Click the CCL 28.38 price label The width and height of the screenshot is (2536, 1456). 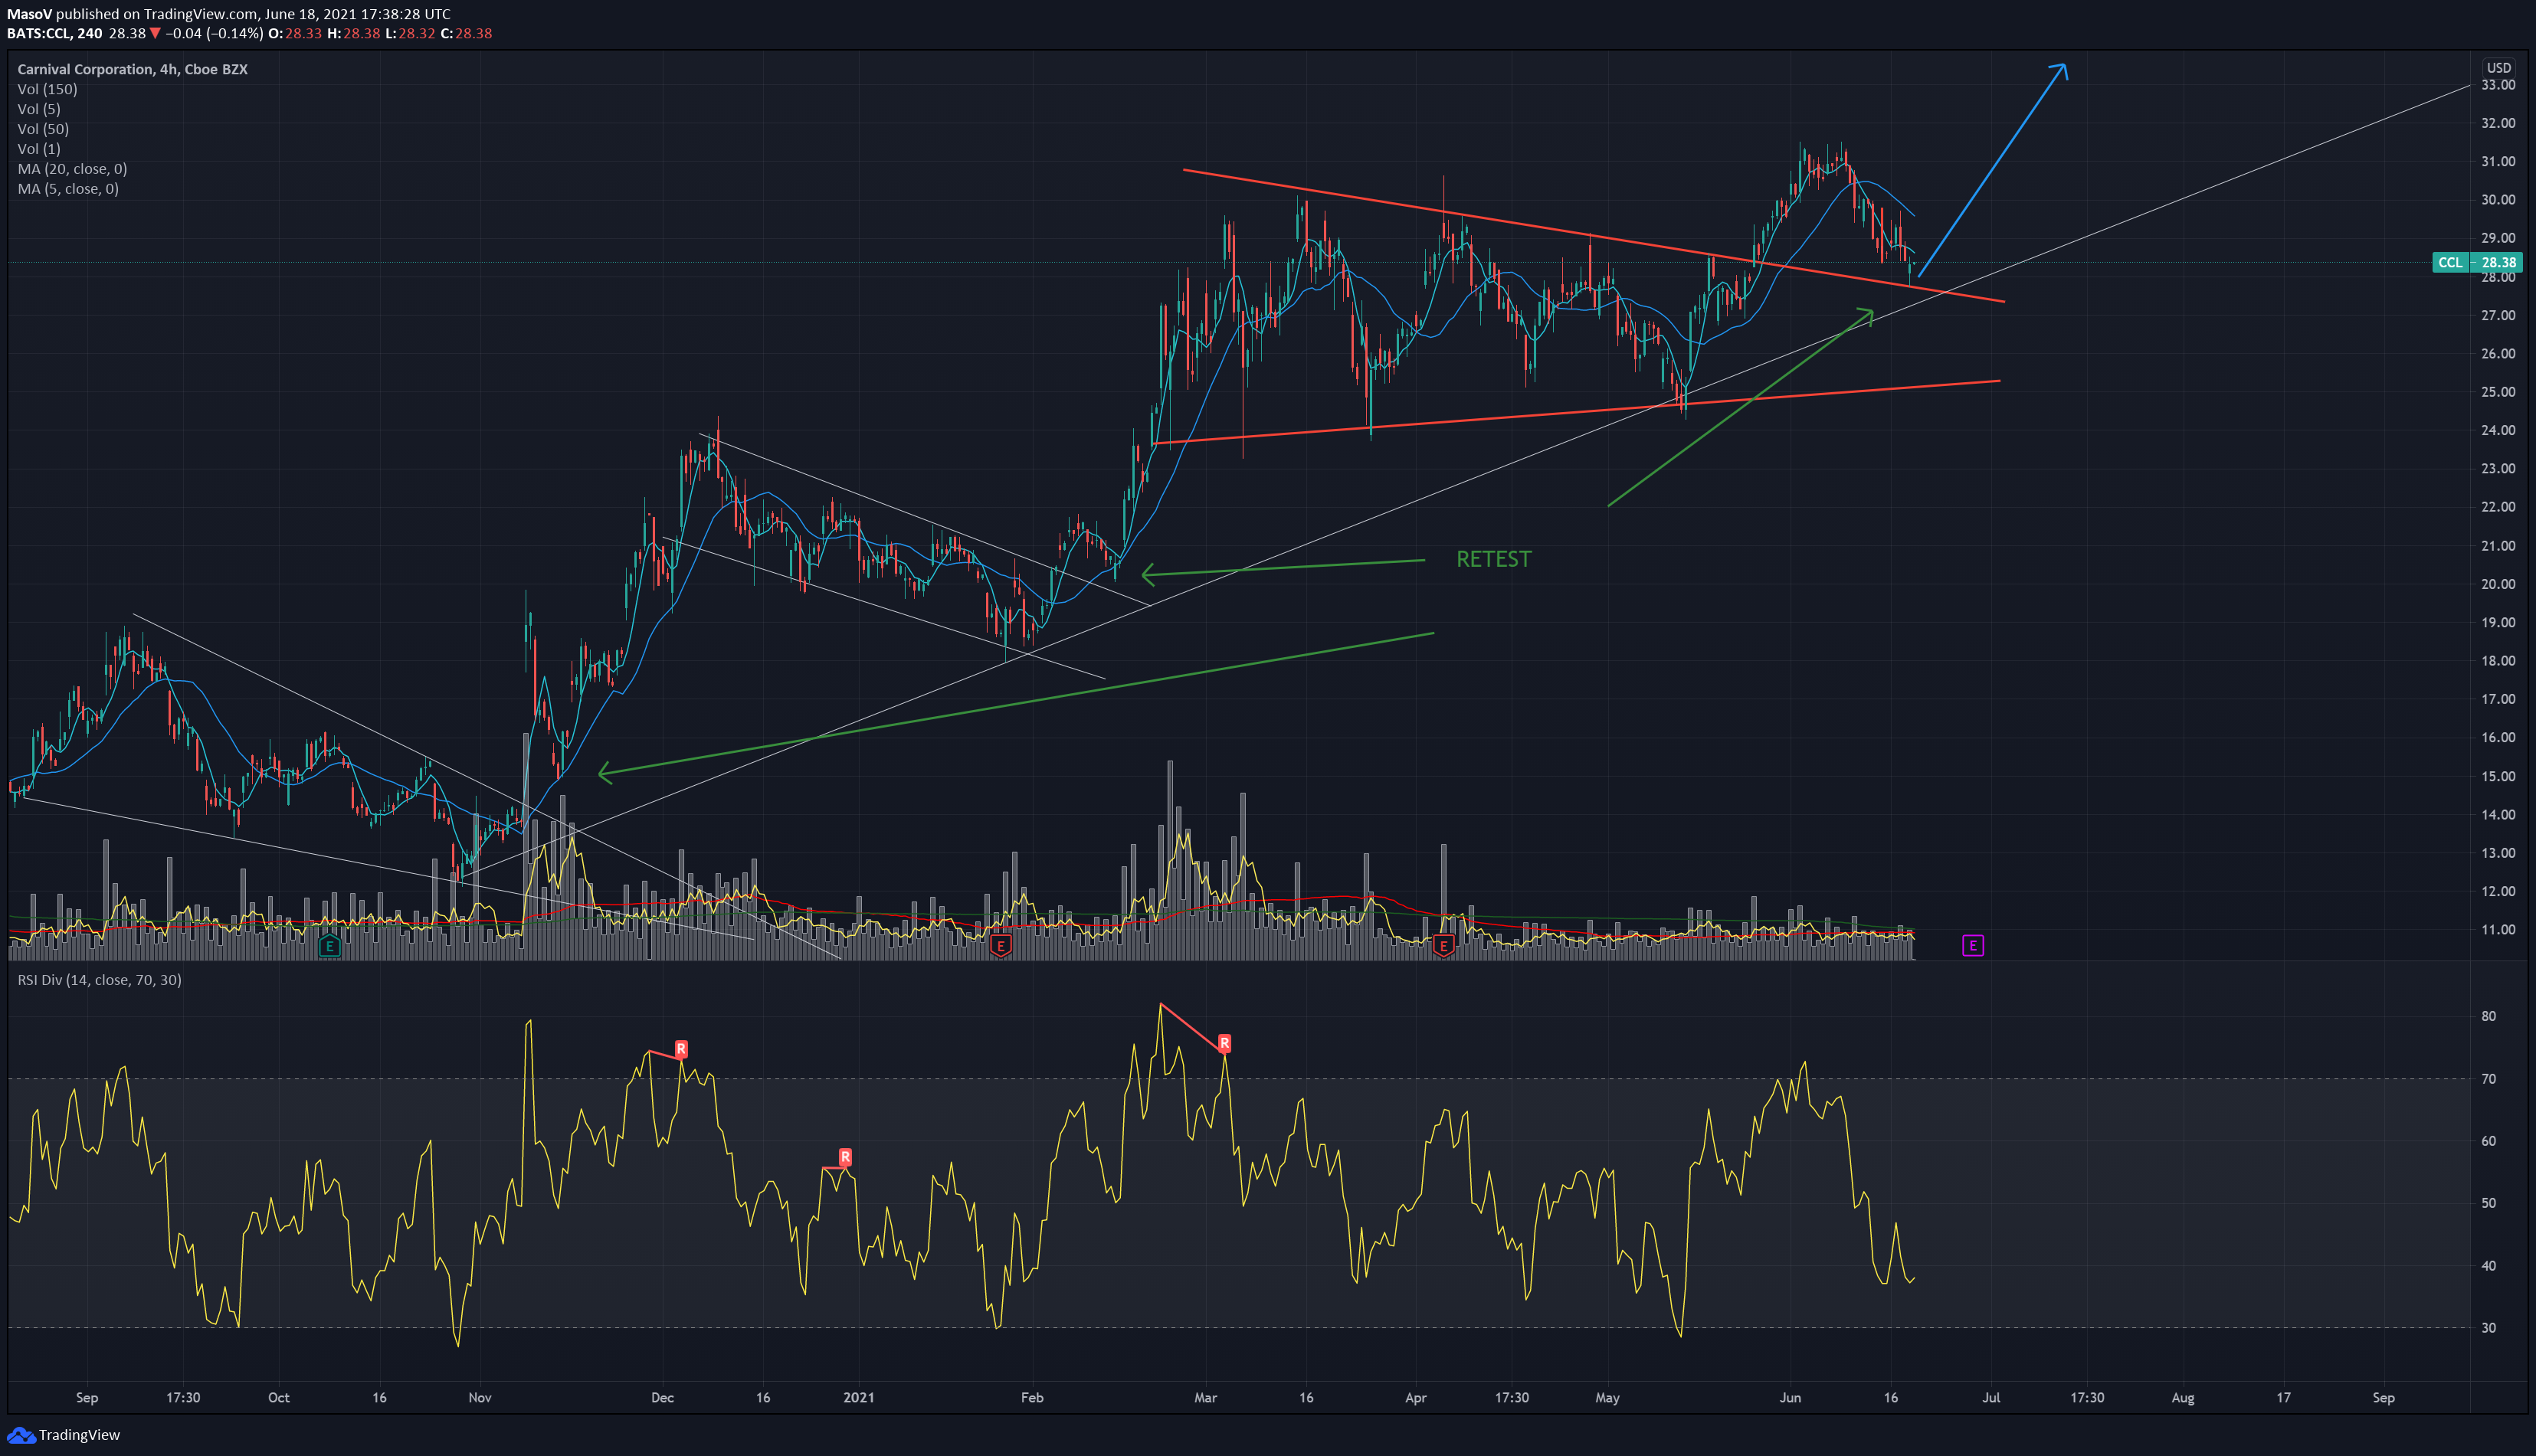click(2477, 263)
